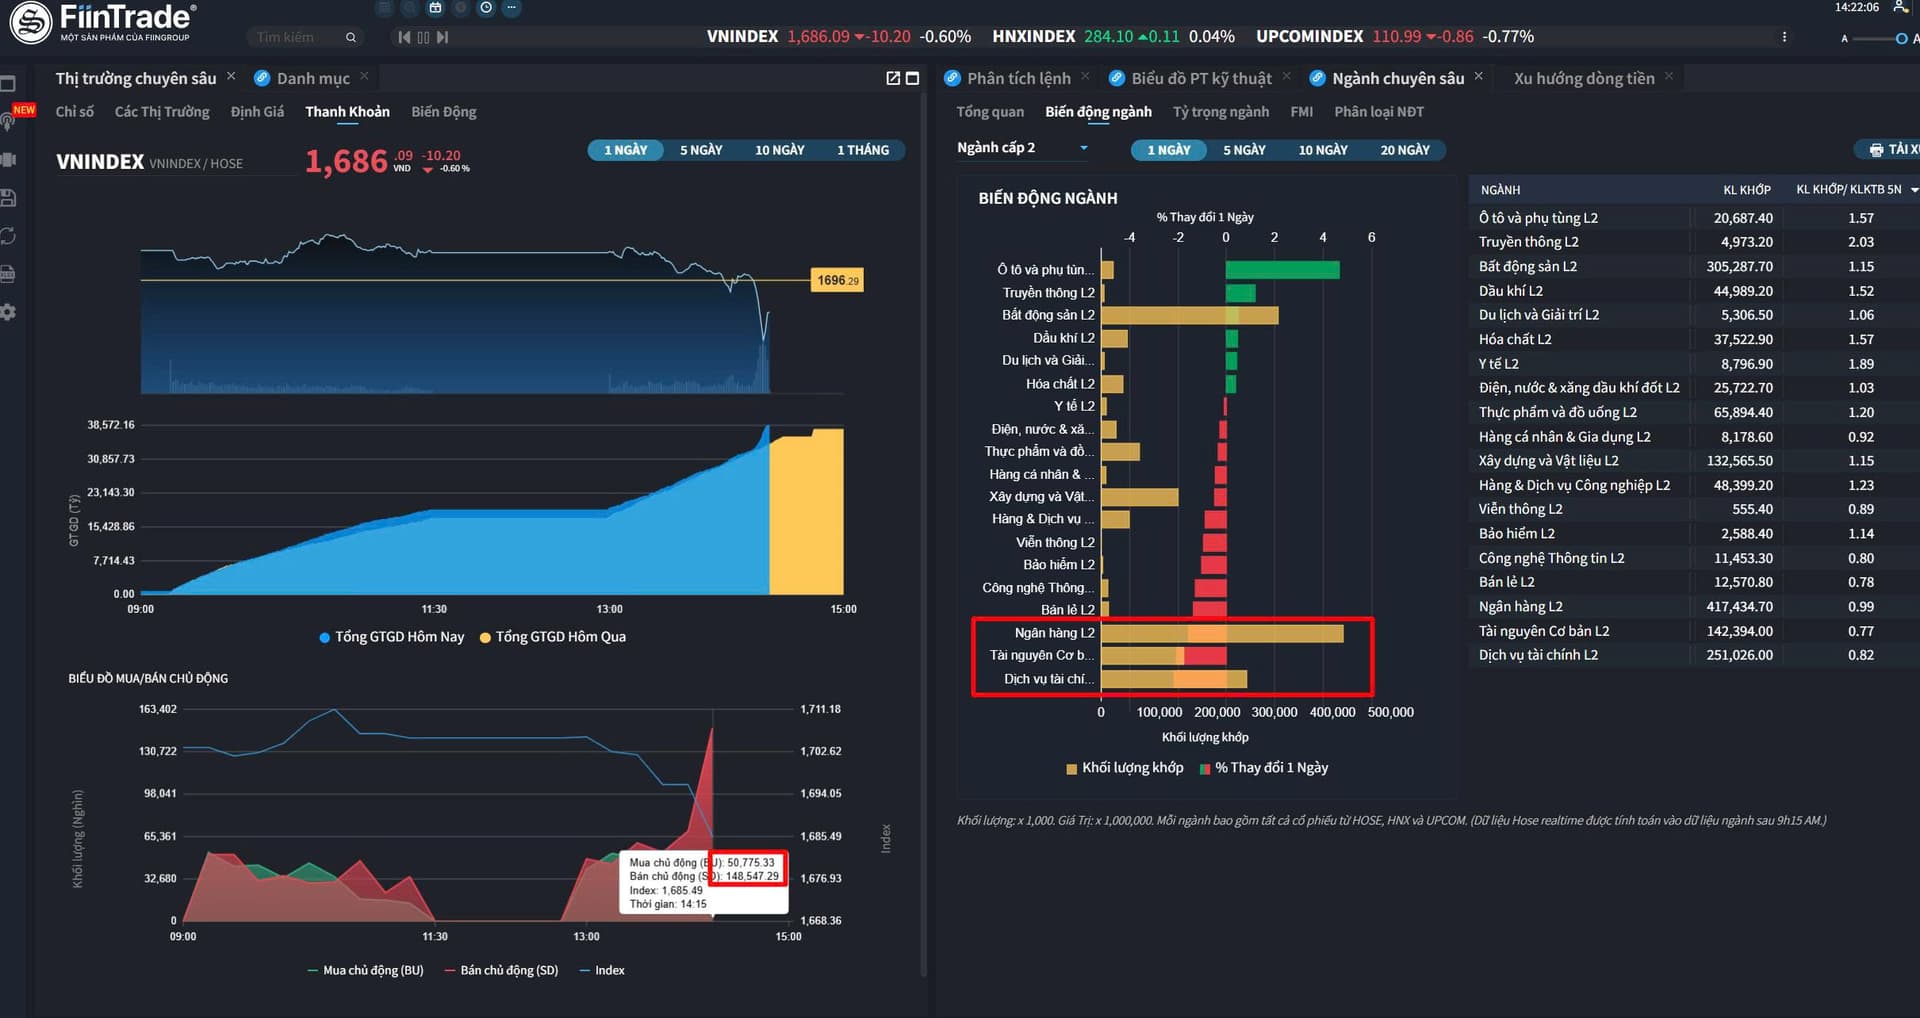This screenshot has width=1920, height=1018.
Task: Open the Xu hướng dòng tiền tab
Action: pos(1584,78)
